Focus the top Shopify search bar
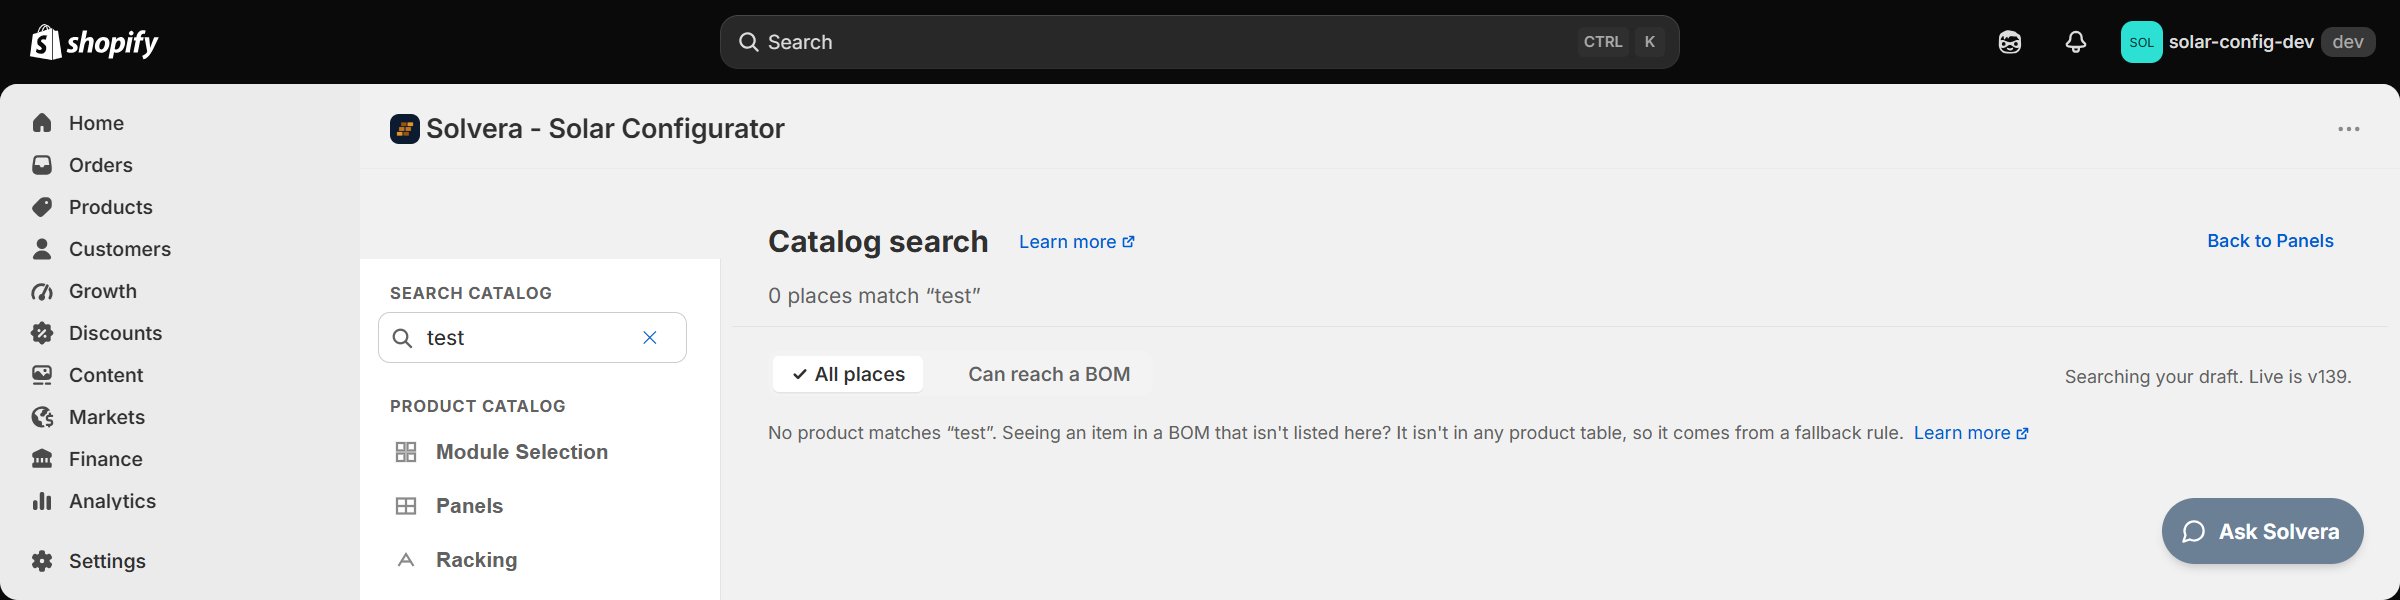 click(x=1199, y=42)
